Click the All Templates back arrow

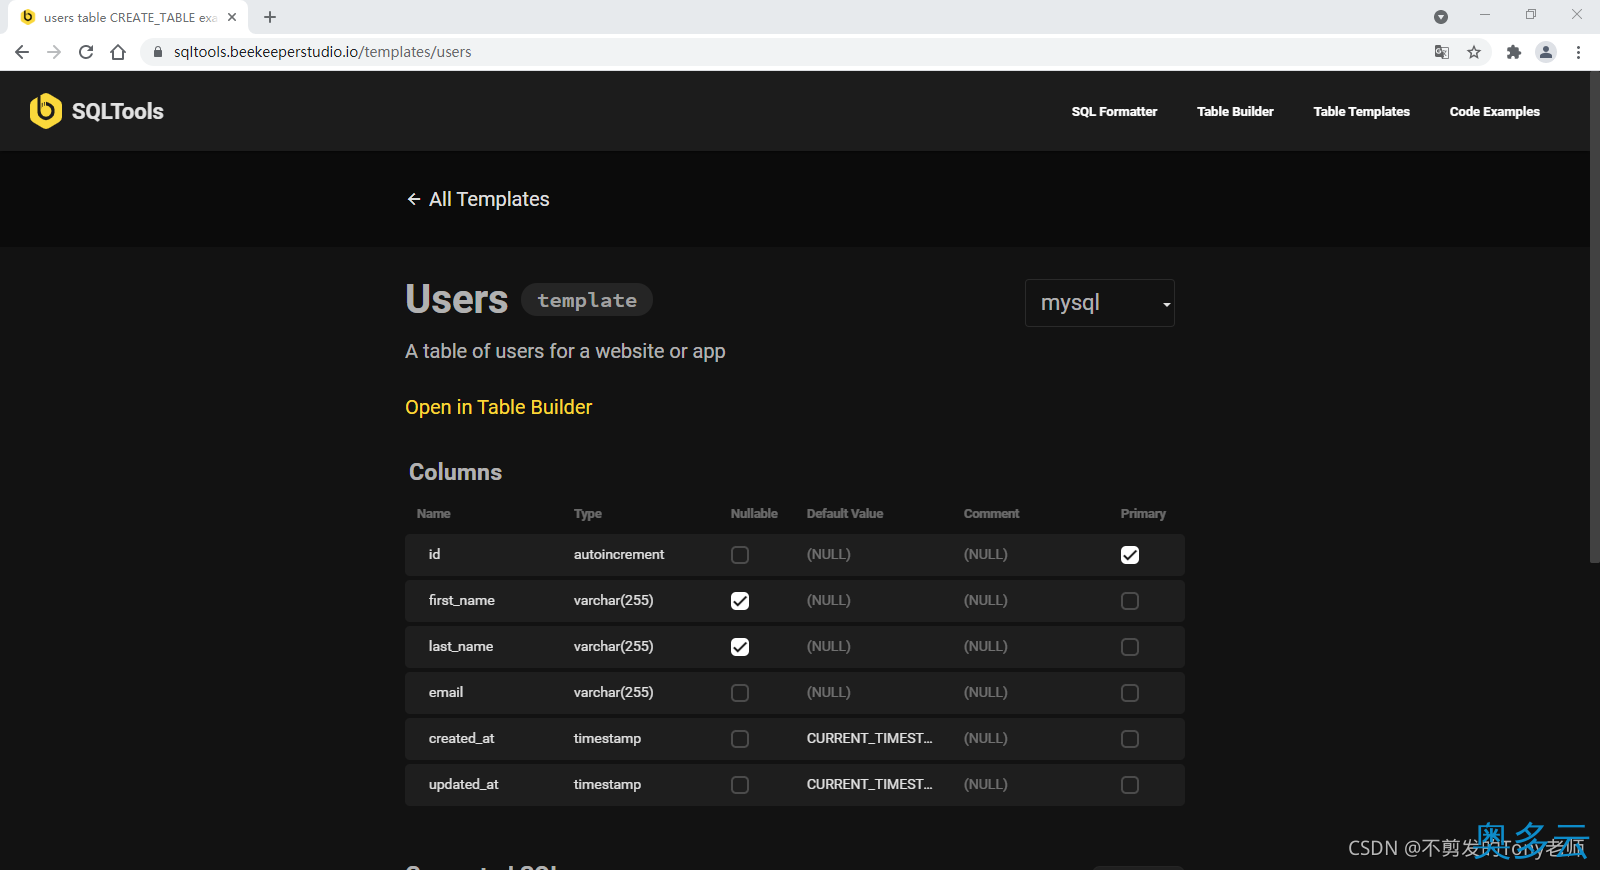point(414,199)
